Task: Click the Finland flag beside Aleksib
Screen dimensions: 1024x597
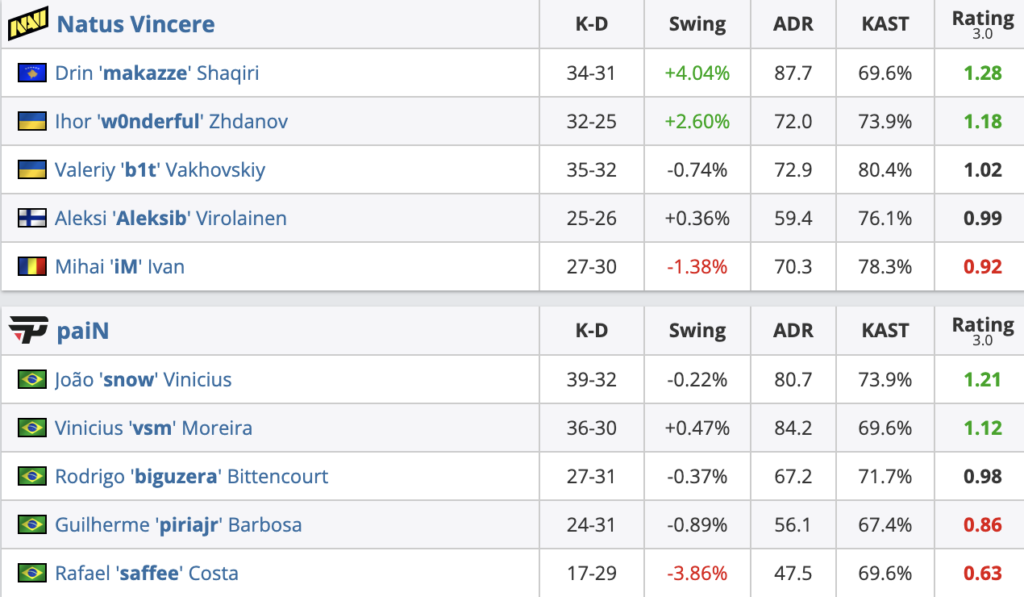Action: (32, 218)
